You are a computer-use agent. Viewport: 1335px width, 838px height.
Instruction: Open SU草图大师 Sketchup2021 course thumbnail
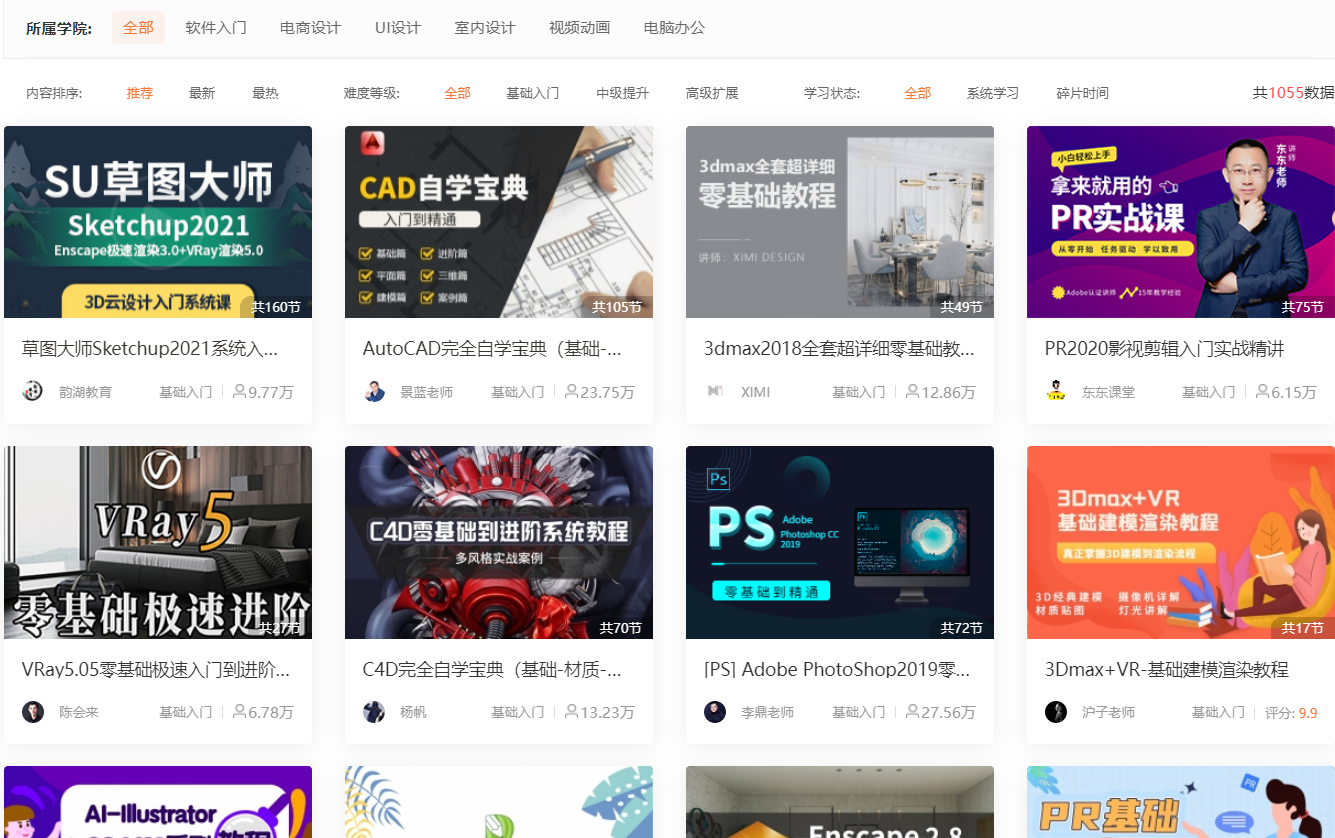158,222
